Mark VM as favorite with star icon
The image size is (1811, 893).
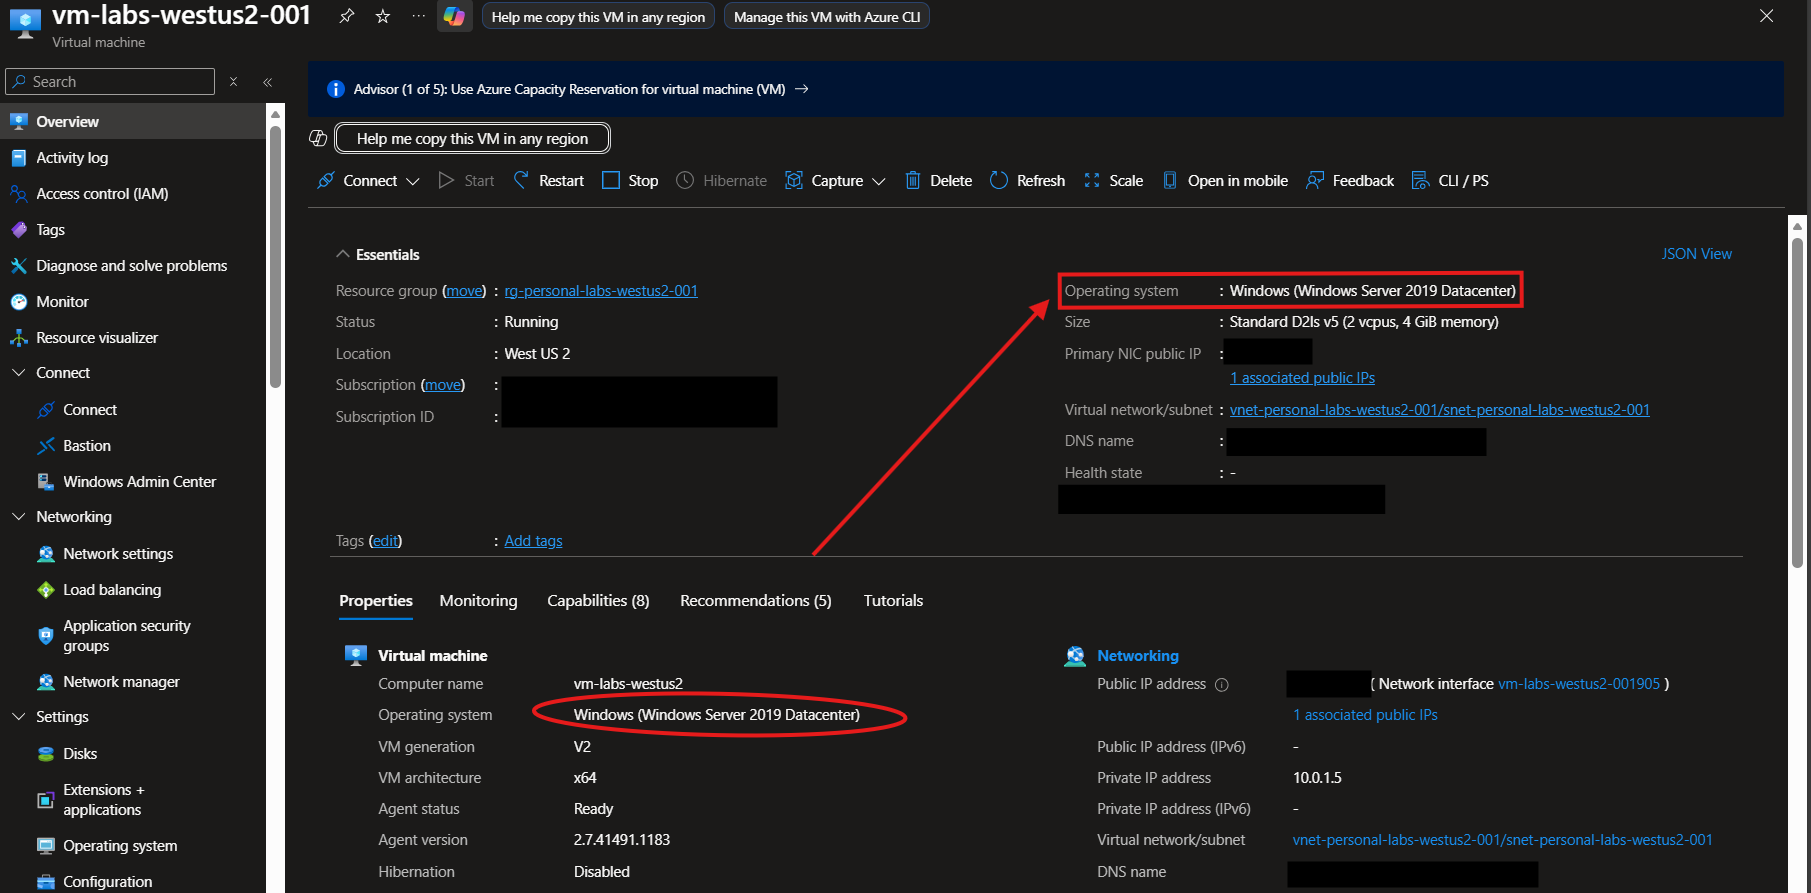(383, 16)
